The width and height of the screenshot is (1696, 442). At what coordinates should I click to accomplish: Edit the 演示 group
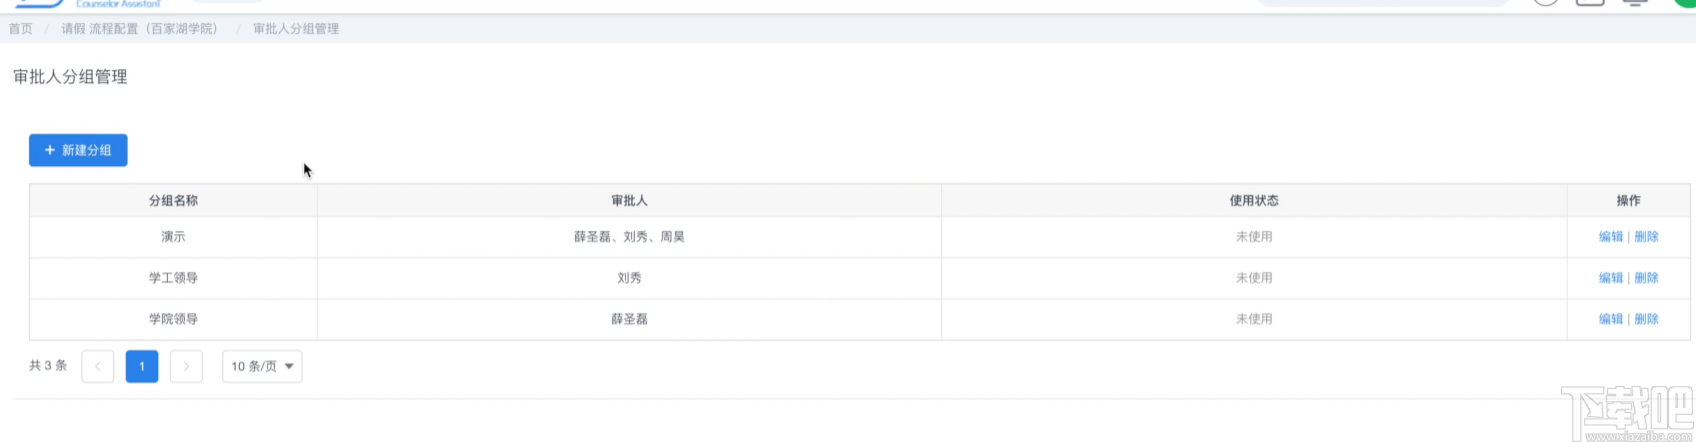(1610, 237)
